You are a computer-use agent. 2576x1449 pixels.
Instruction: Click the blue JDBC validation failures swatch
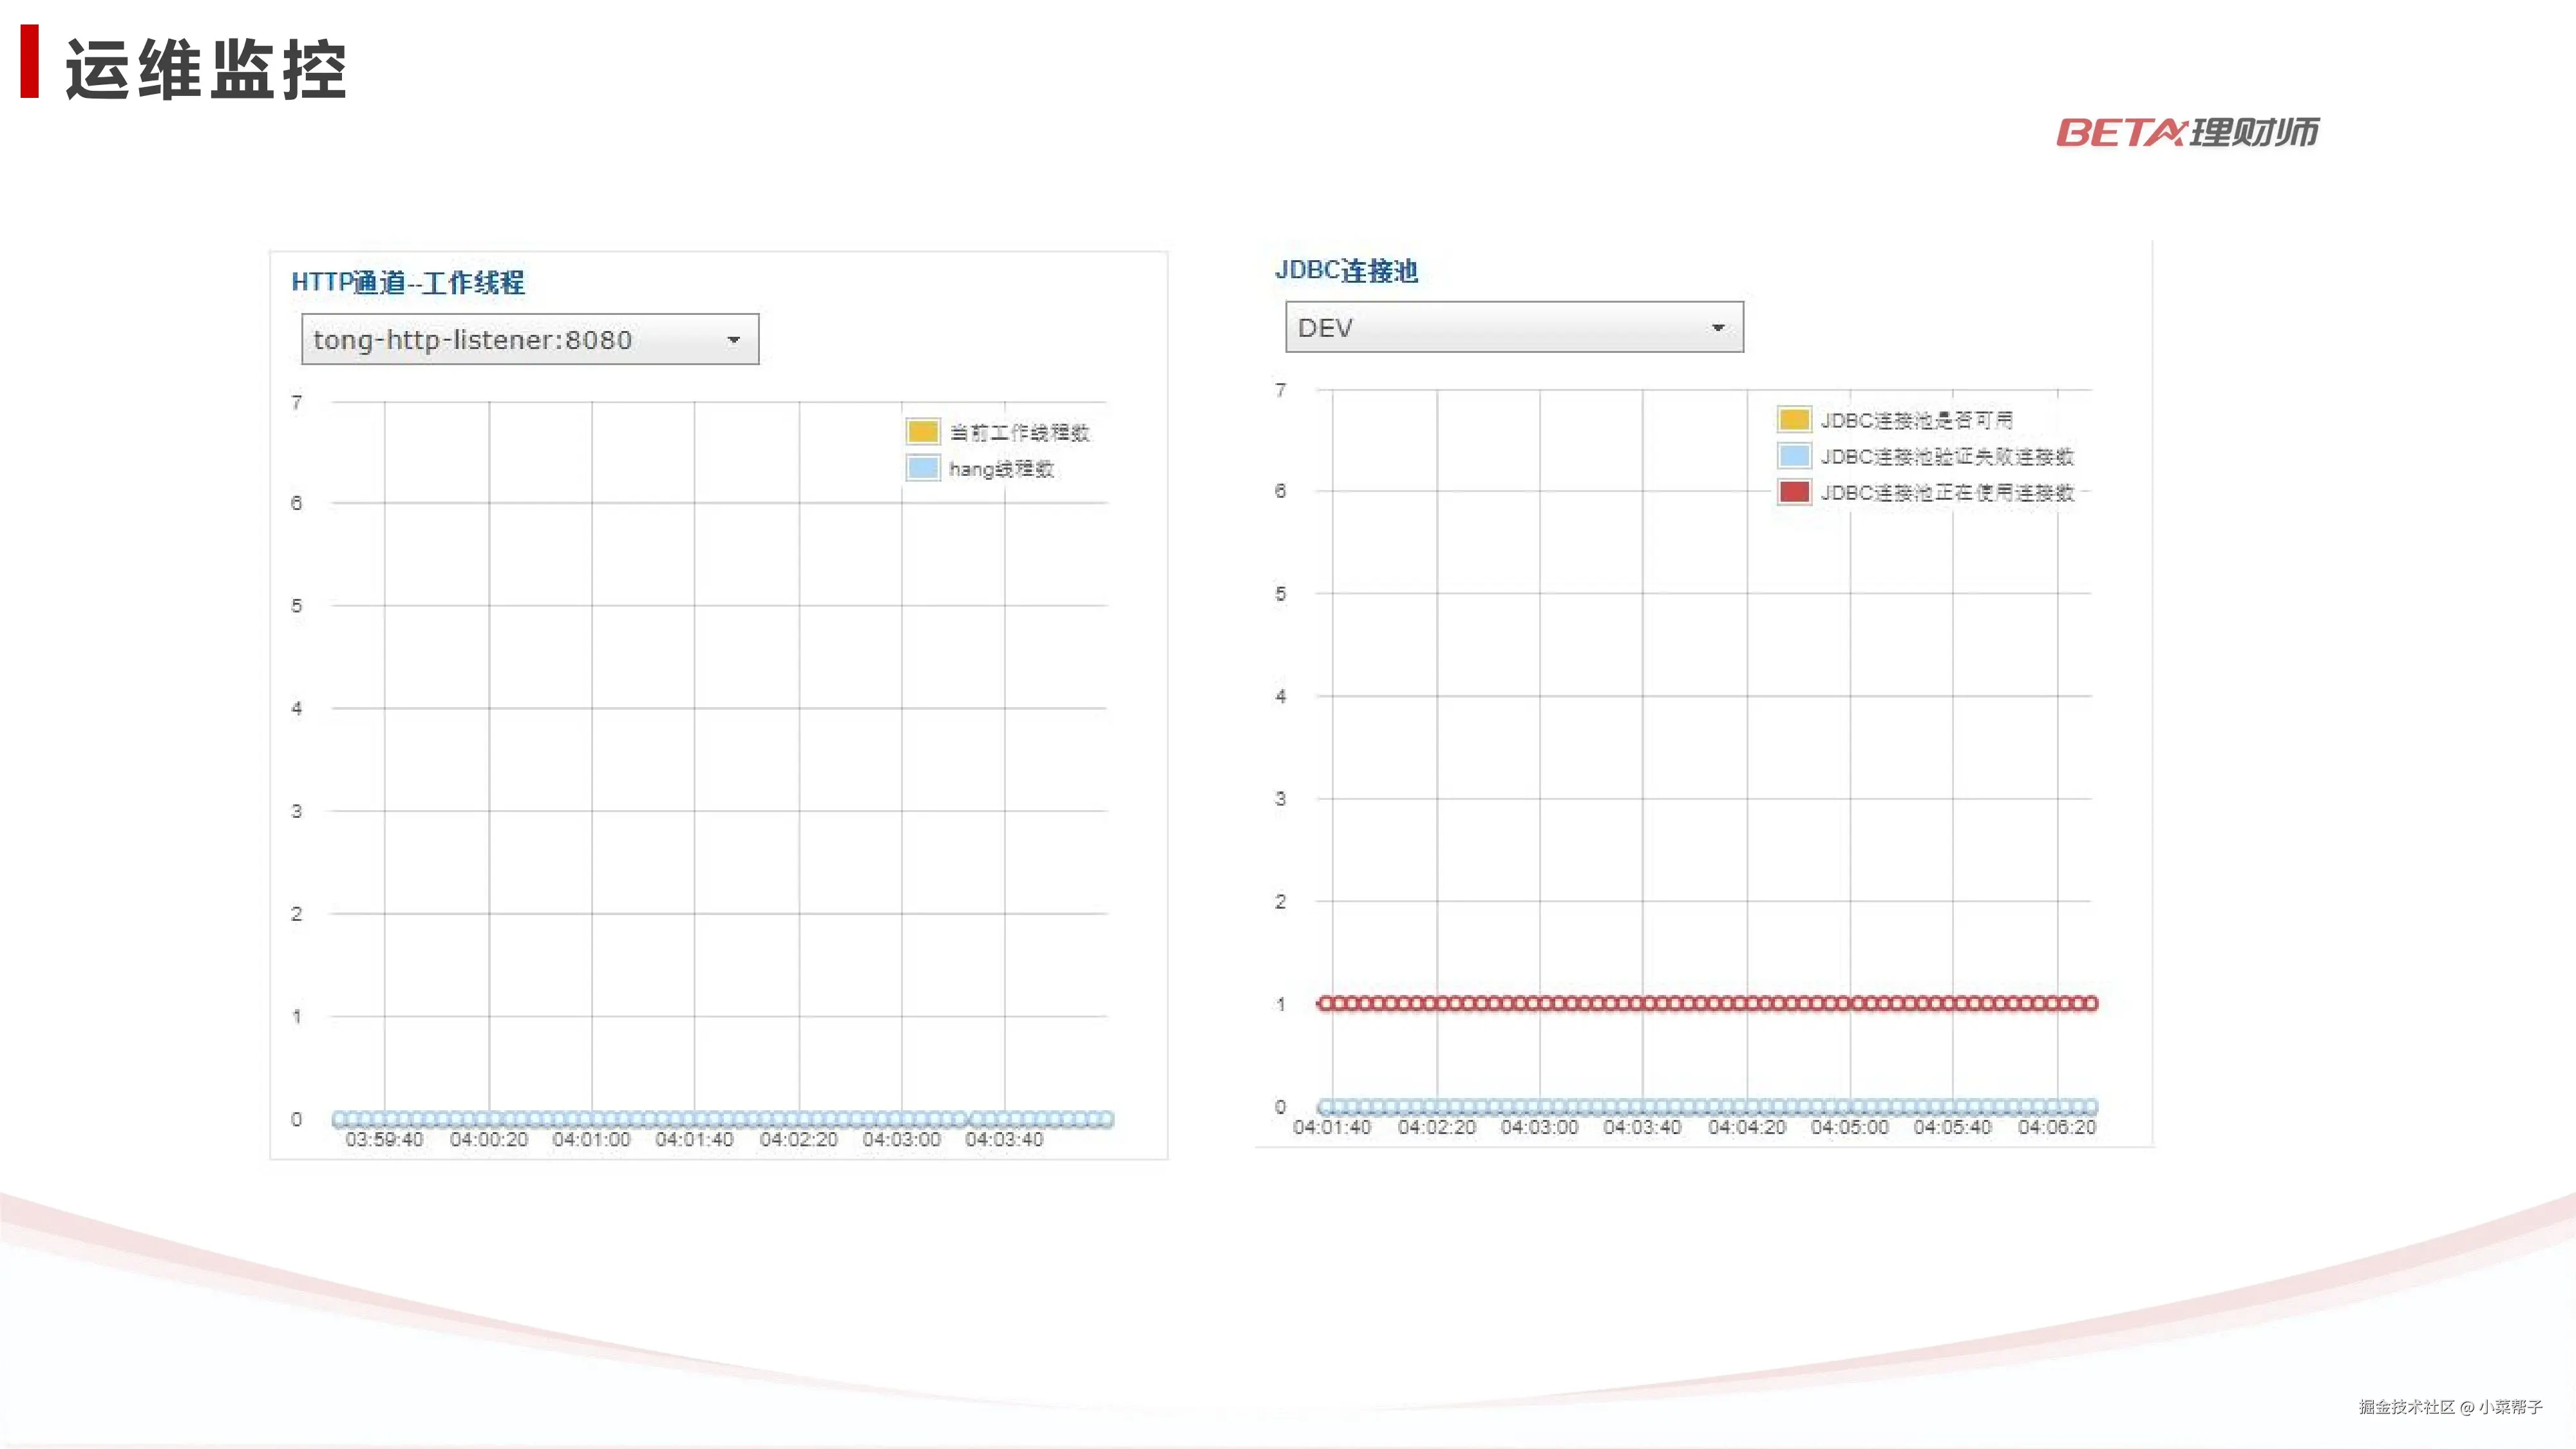pyautogui.click(x=1794, y=456)
